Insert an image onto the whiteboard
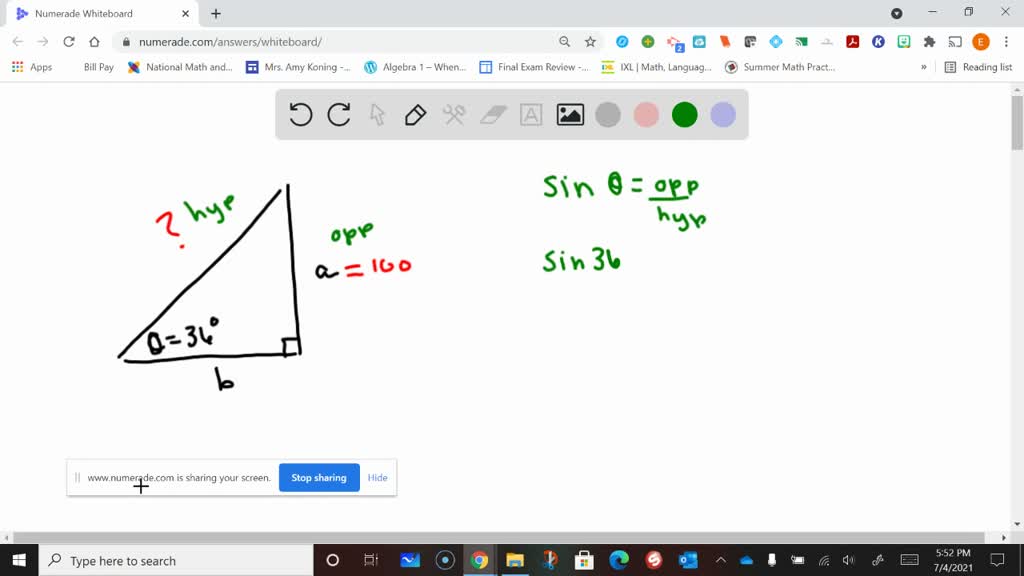Image resolution: width=1024 pixels, height=576 pixels. (570, 115)
